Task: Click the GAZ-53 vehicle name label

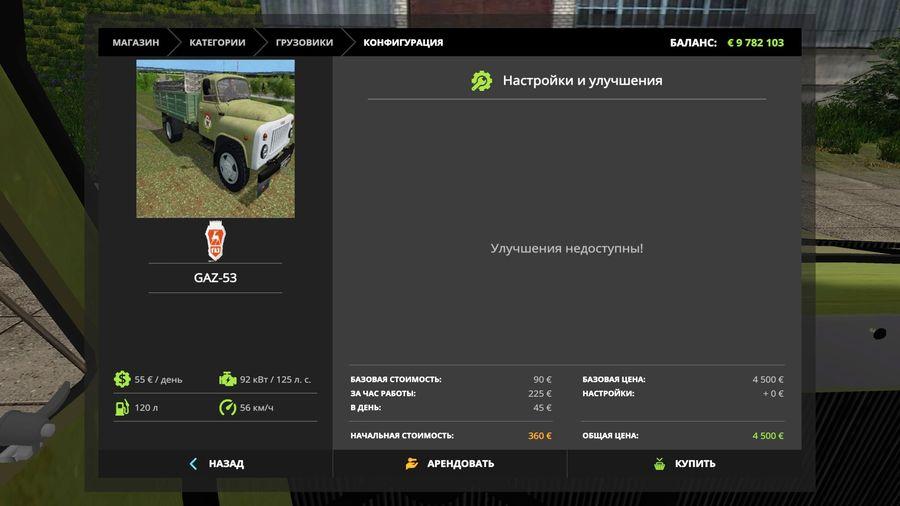Action: (x=215, y=278)
